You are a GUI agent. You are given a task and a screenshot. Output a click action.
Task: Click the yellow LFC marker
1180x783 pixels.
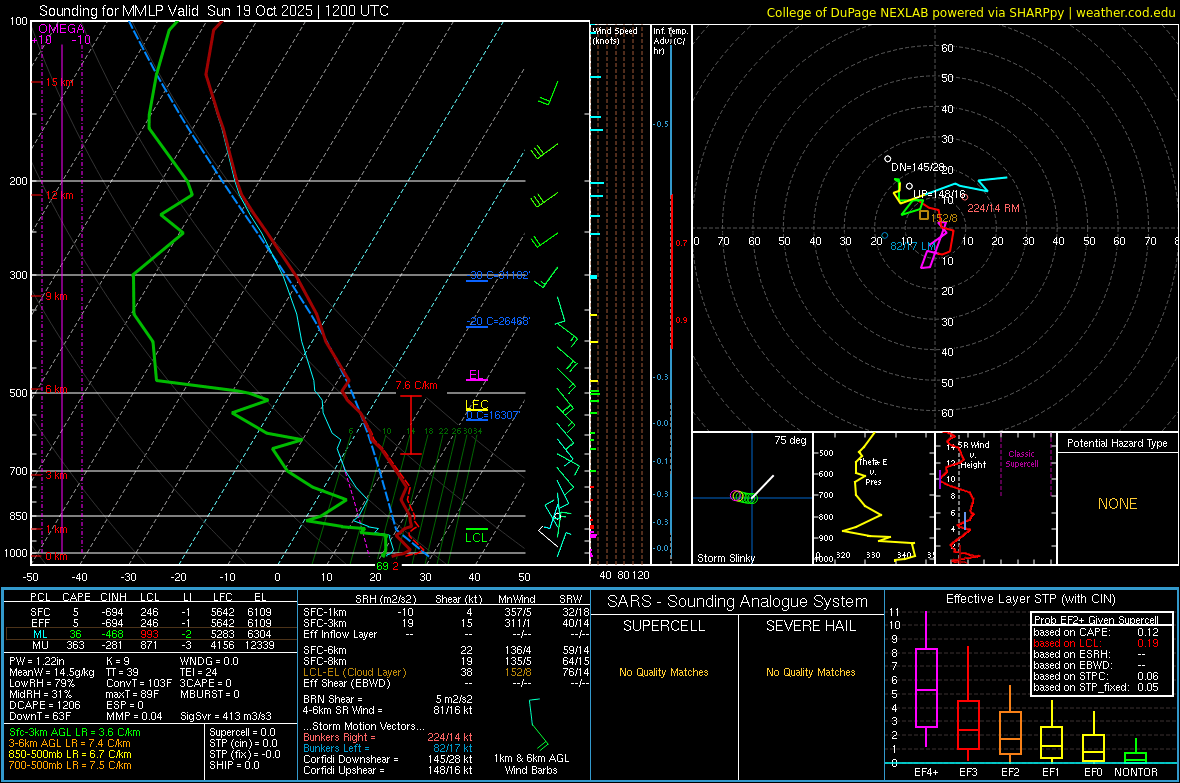point(476,405)
